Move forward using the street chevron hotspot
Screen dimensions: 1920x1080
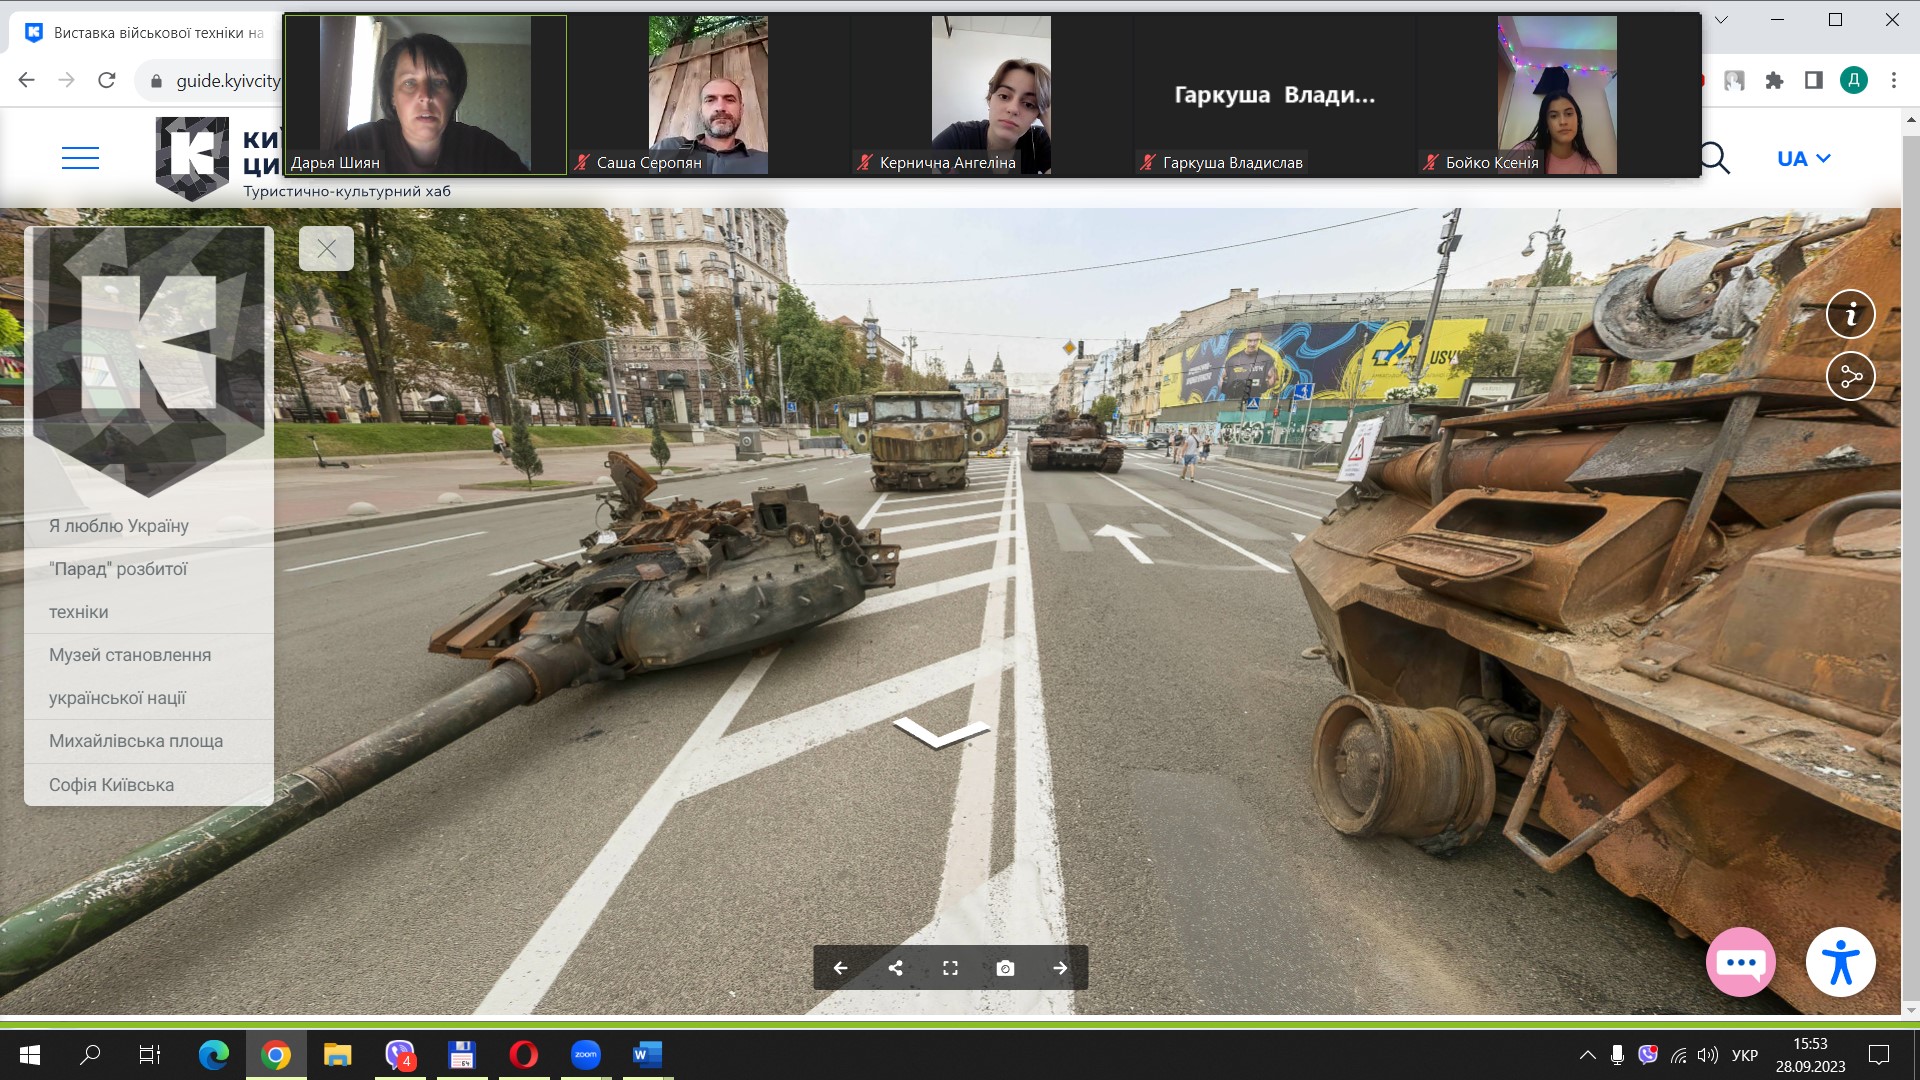941,733
